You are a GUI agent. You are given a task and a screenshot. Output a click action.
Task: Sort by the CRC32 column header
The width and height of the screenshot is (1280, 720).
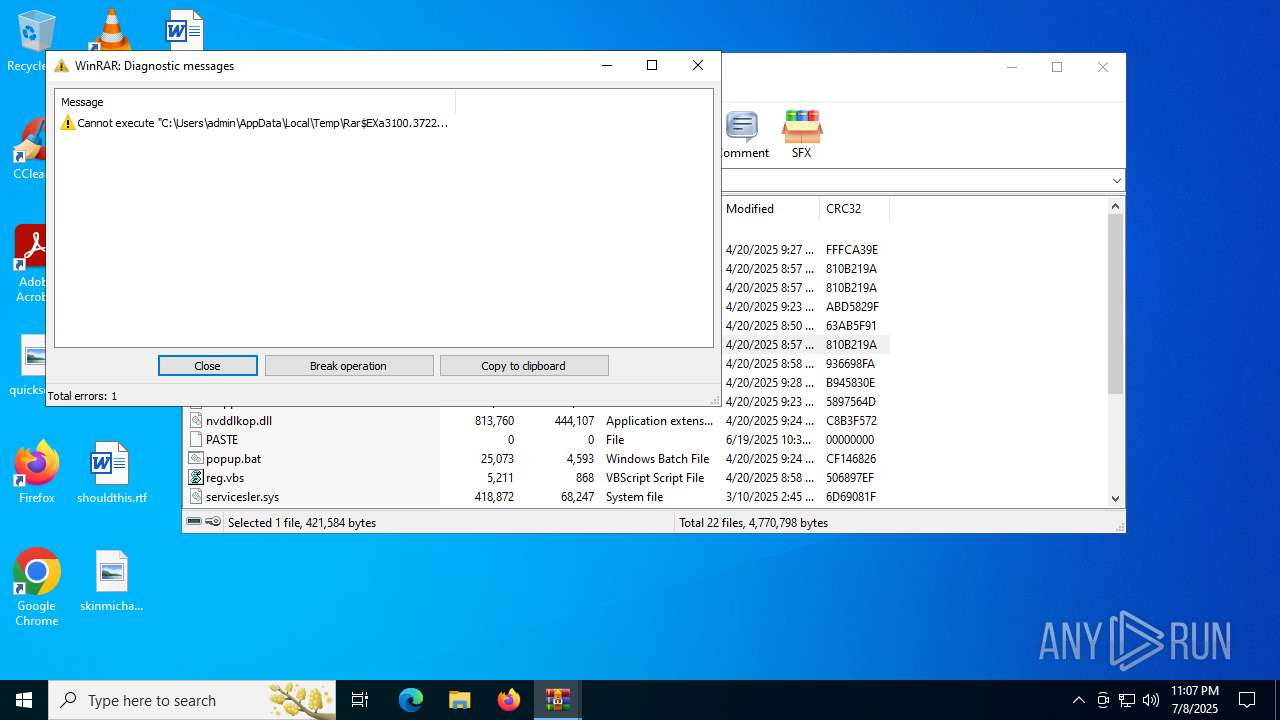pyautogui.click(x=853, y=209)
